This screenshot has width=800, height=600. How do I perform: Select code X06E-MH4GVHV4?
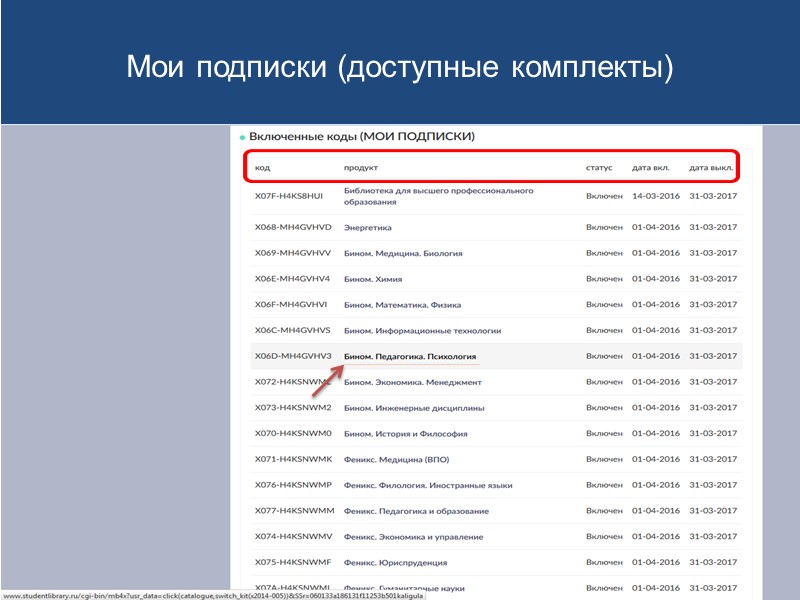292,279
